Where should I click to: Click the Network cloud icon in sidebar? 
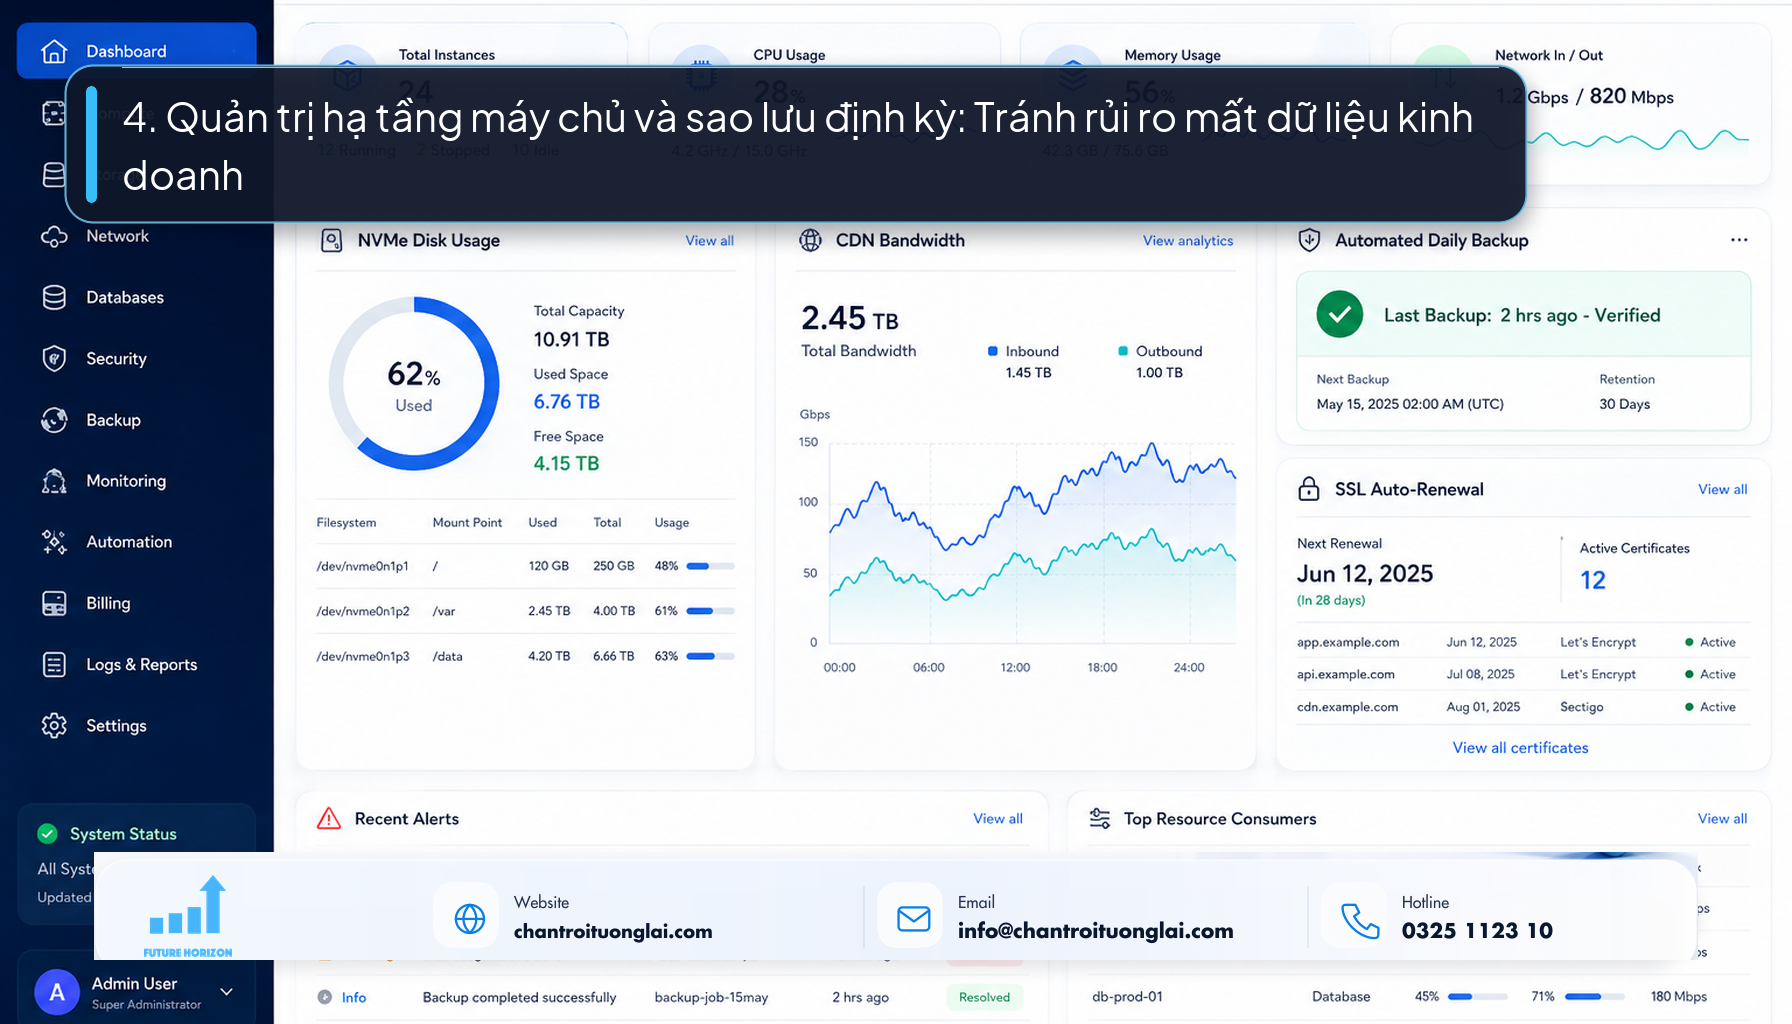(54, 237)
